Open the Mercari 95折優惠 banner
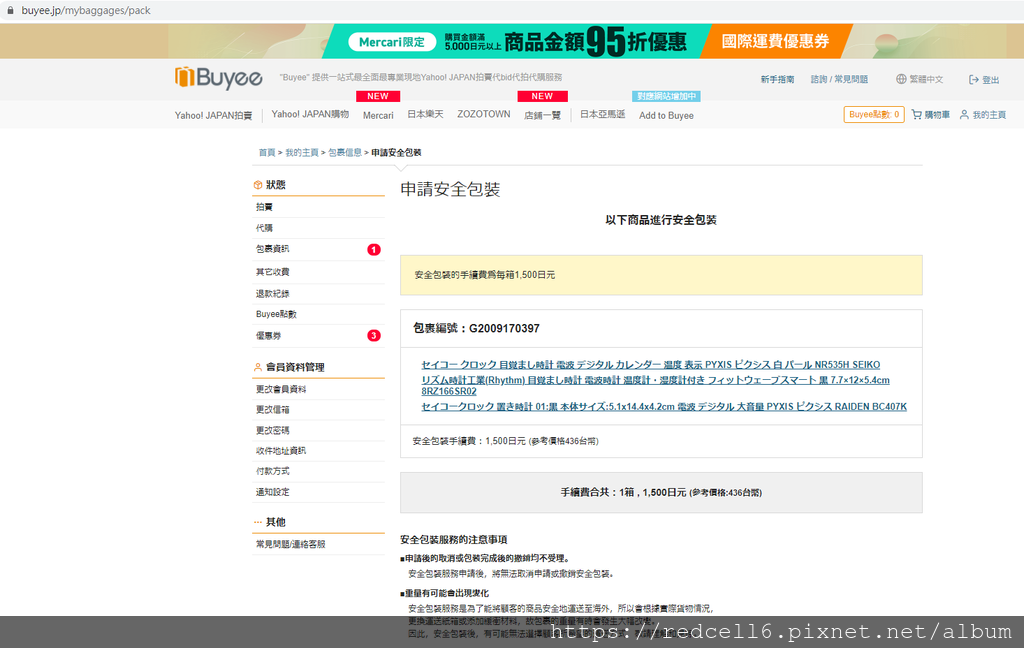Image resolution: width=1024 pixels, height=648 pixels. [516, 42]
